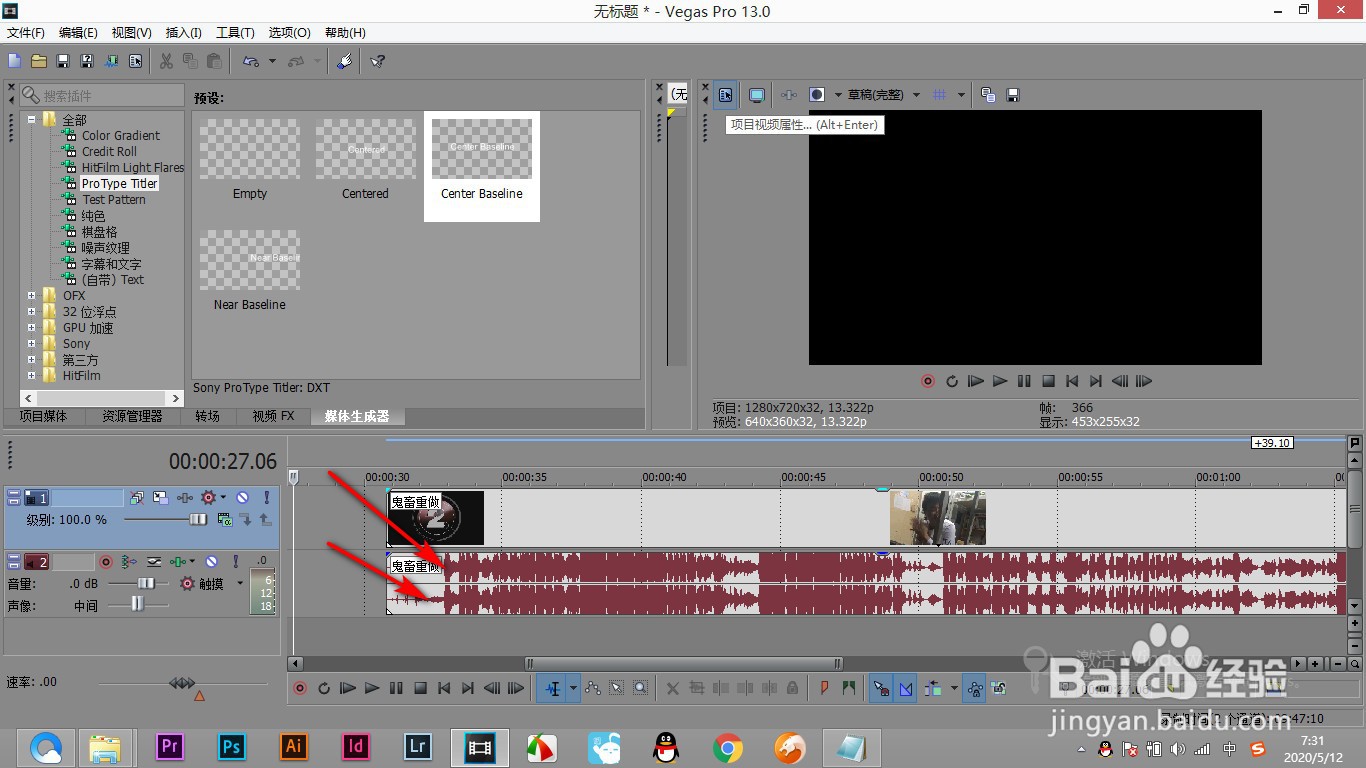The height and width of the screenshot is (768, 1366).
Task: Open the 编辑(E) menu
Action: click(x=78, y=33)
